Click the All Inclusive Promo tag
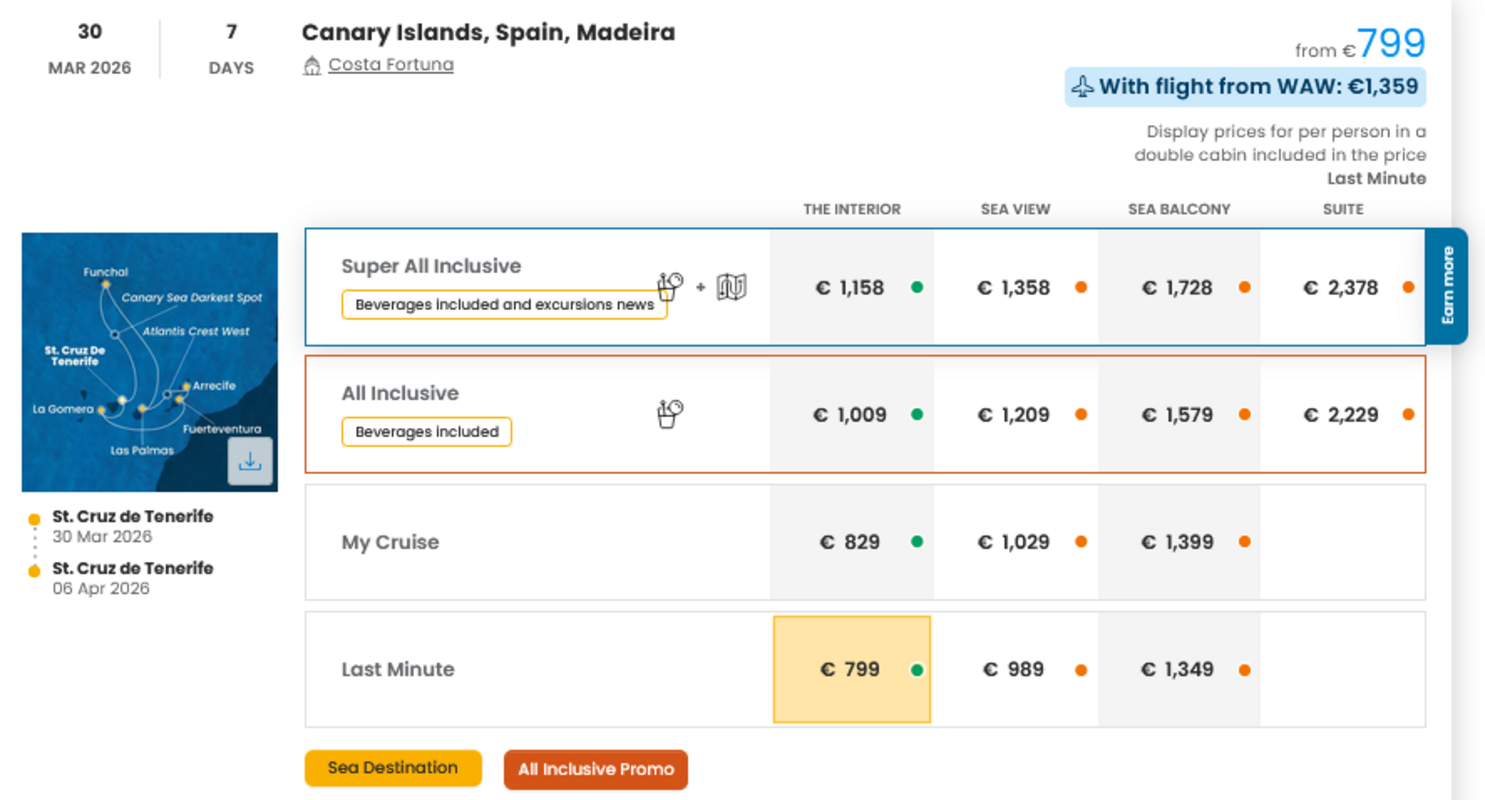The image size is (1485, 800). point(595,770)
